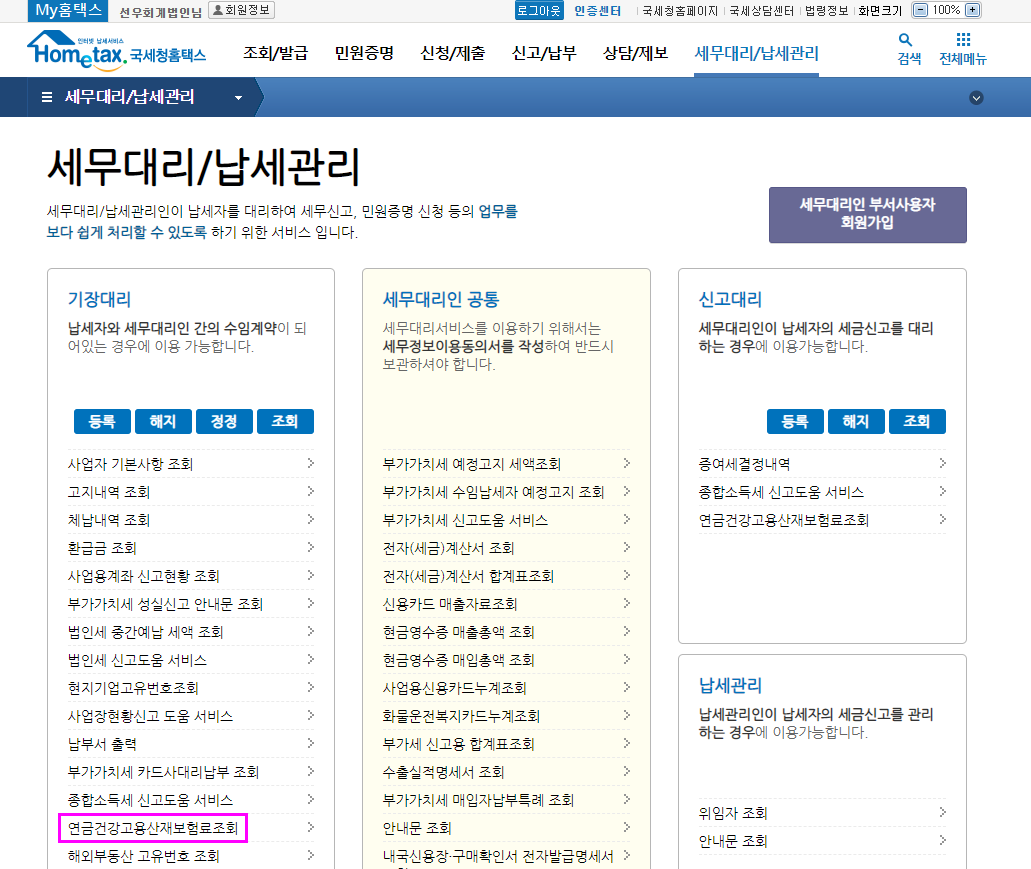Click arrow beside 전자(세금)계산서 조회
This screenshot has height=869, width=1031.
626,548
